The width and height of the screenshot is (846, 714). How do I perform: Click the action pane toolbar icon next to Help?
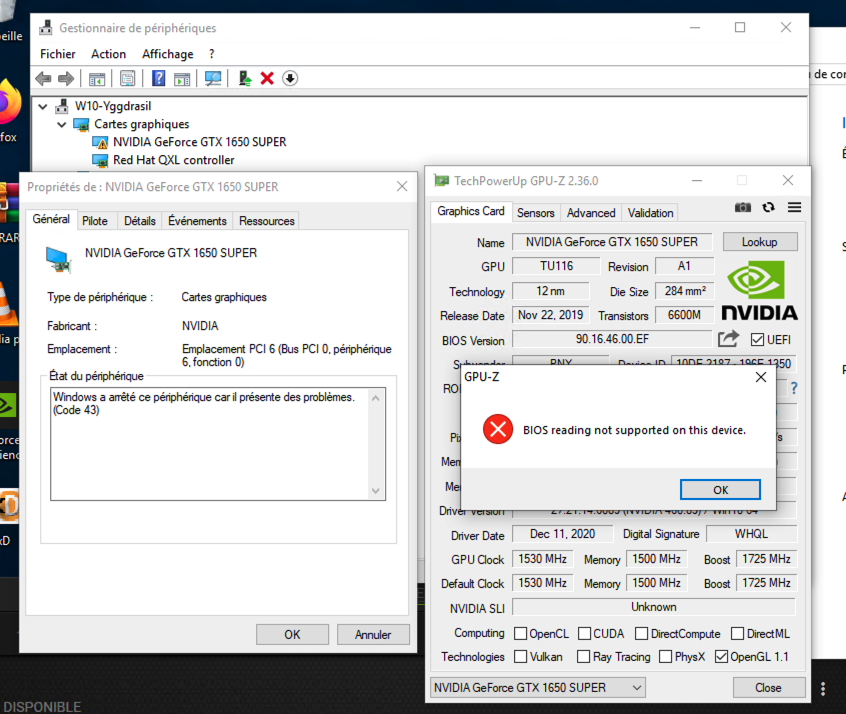(x=182, y=79)
